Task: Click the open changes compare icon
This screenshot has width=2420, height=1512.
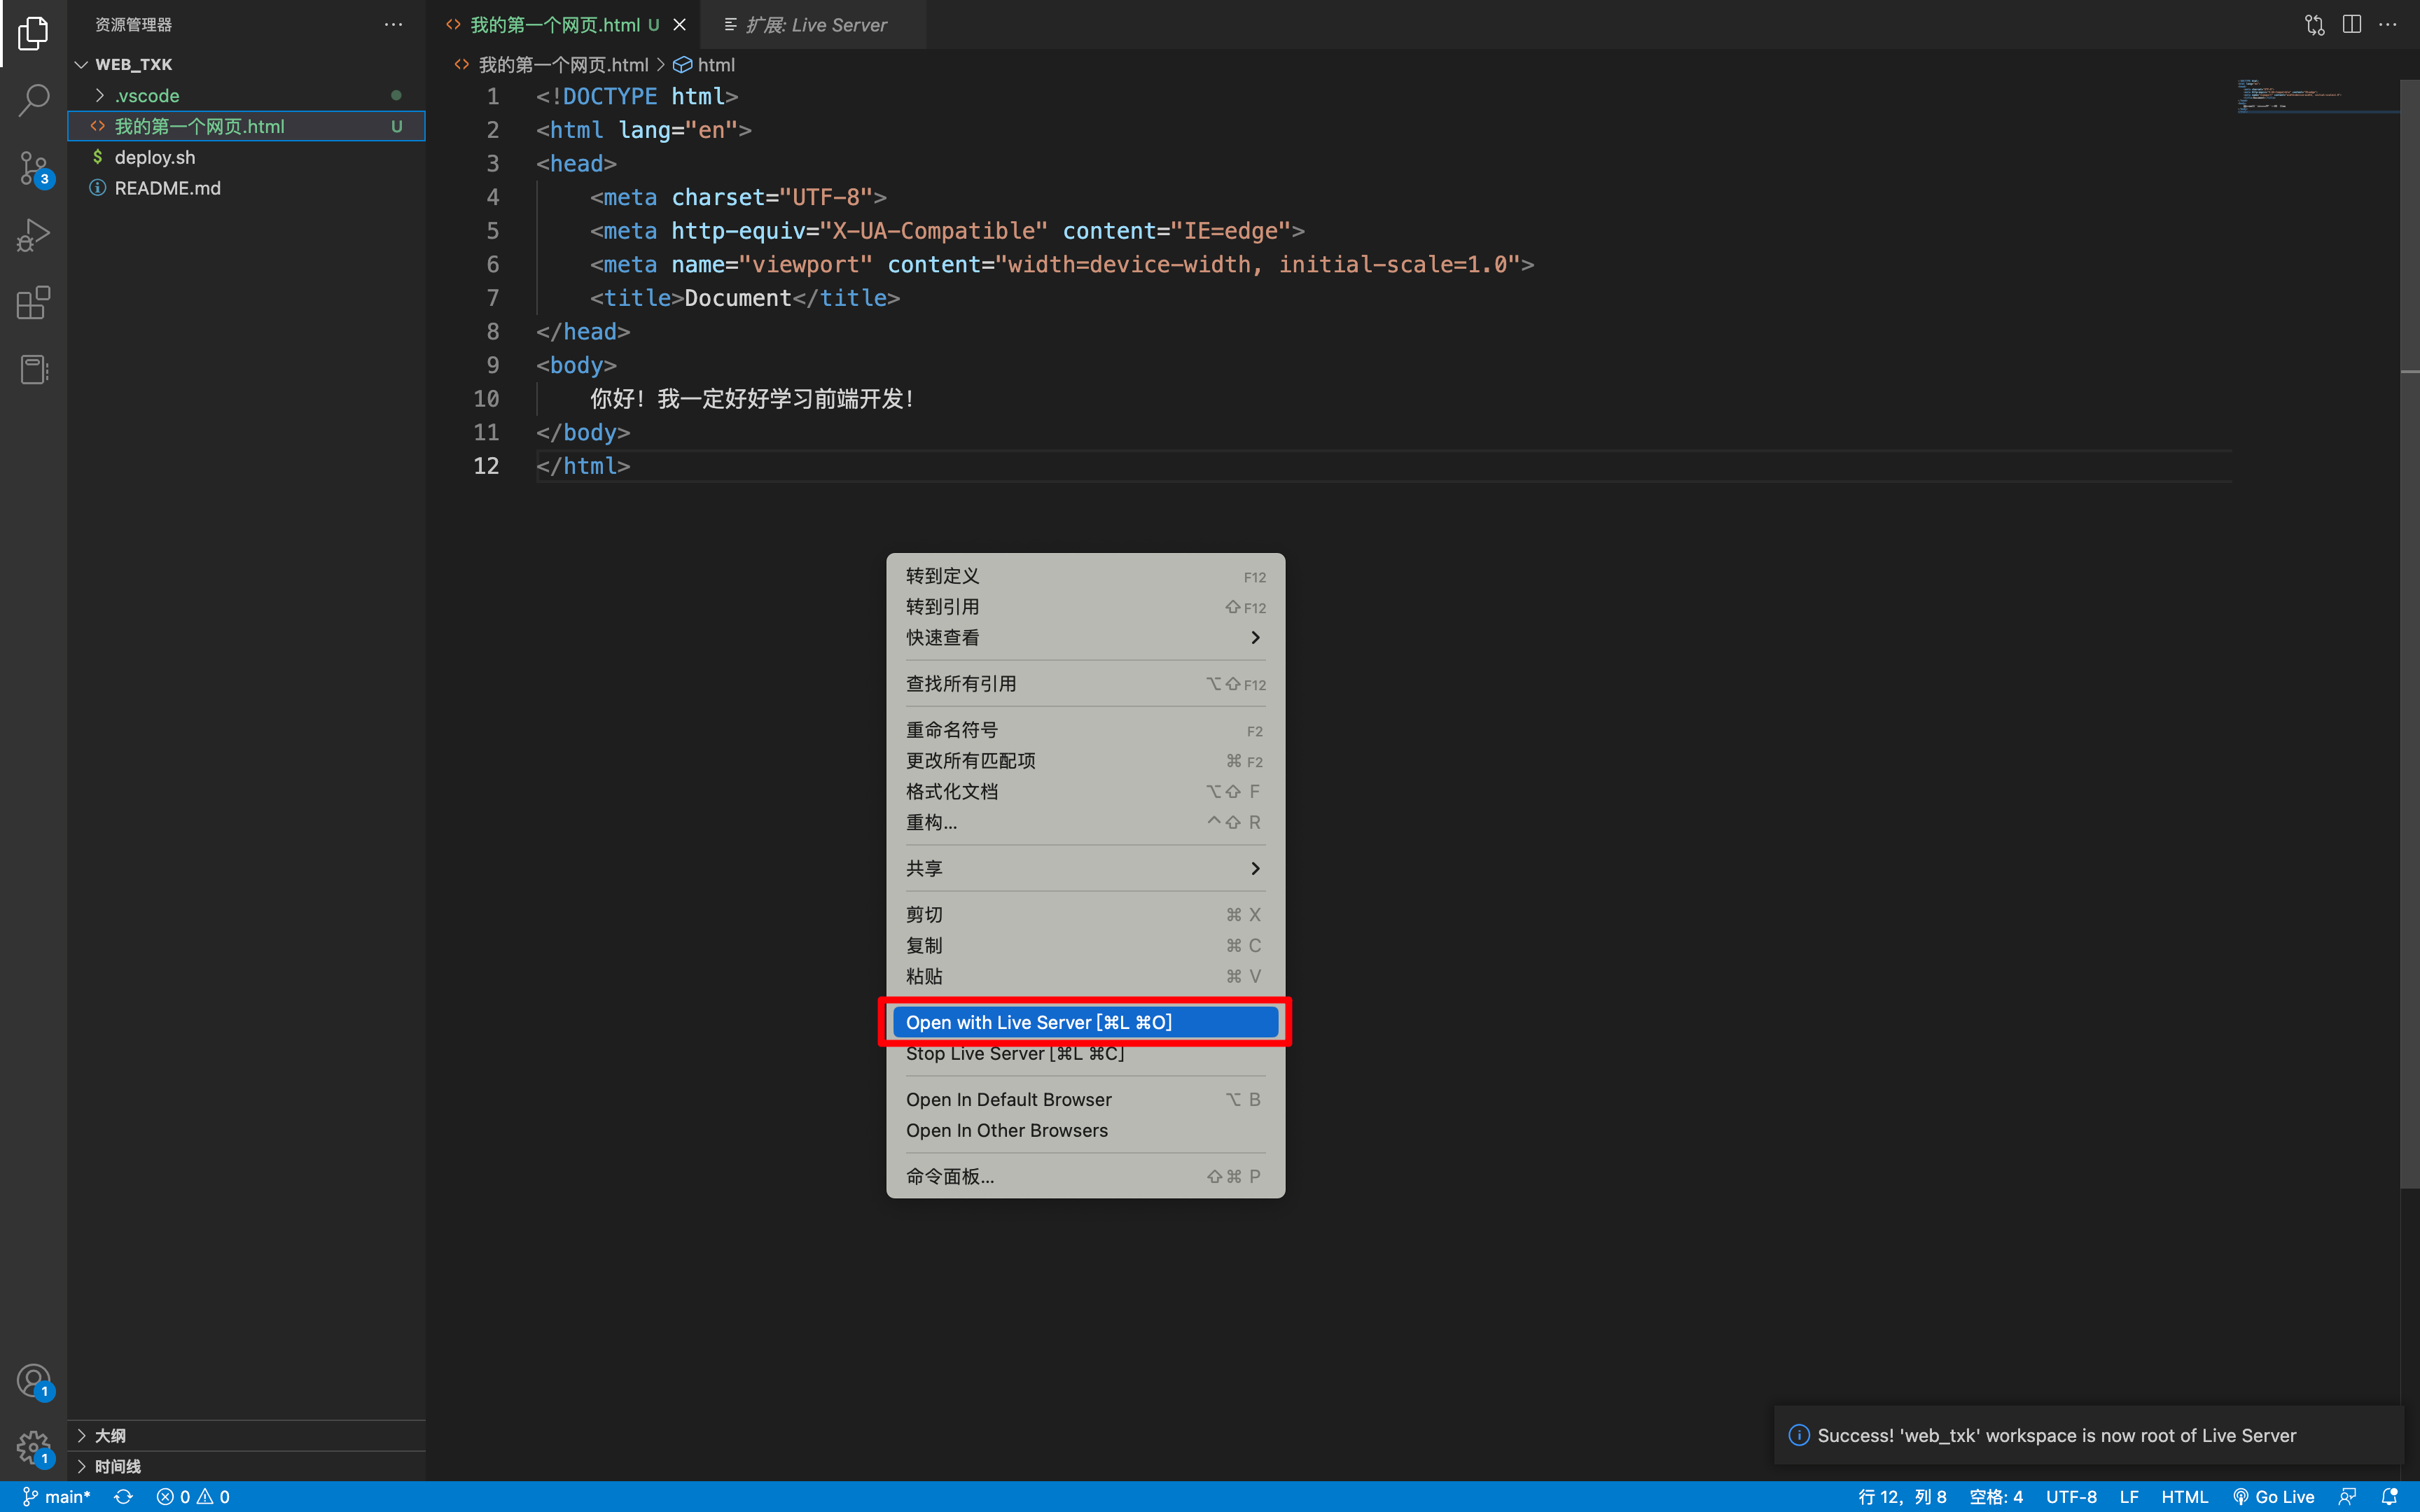Action: point(2314,24)
